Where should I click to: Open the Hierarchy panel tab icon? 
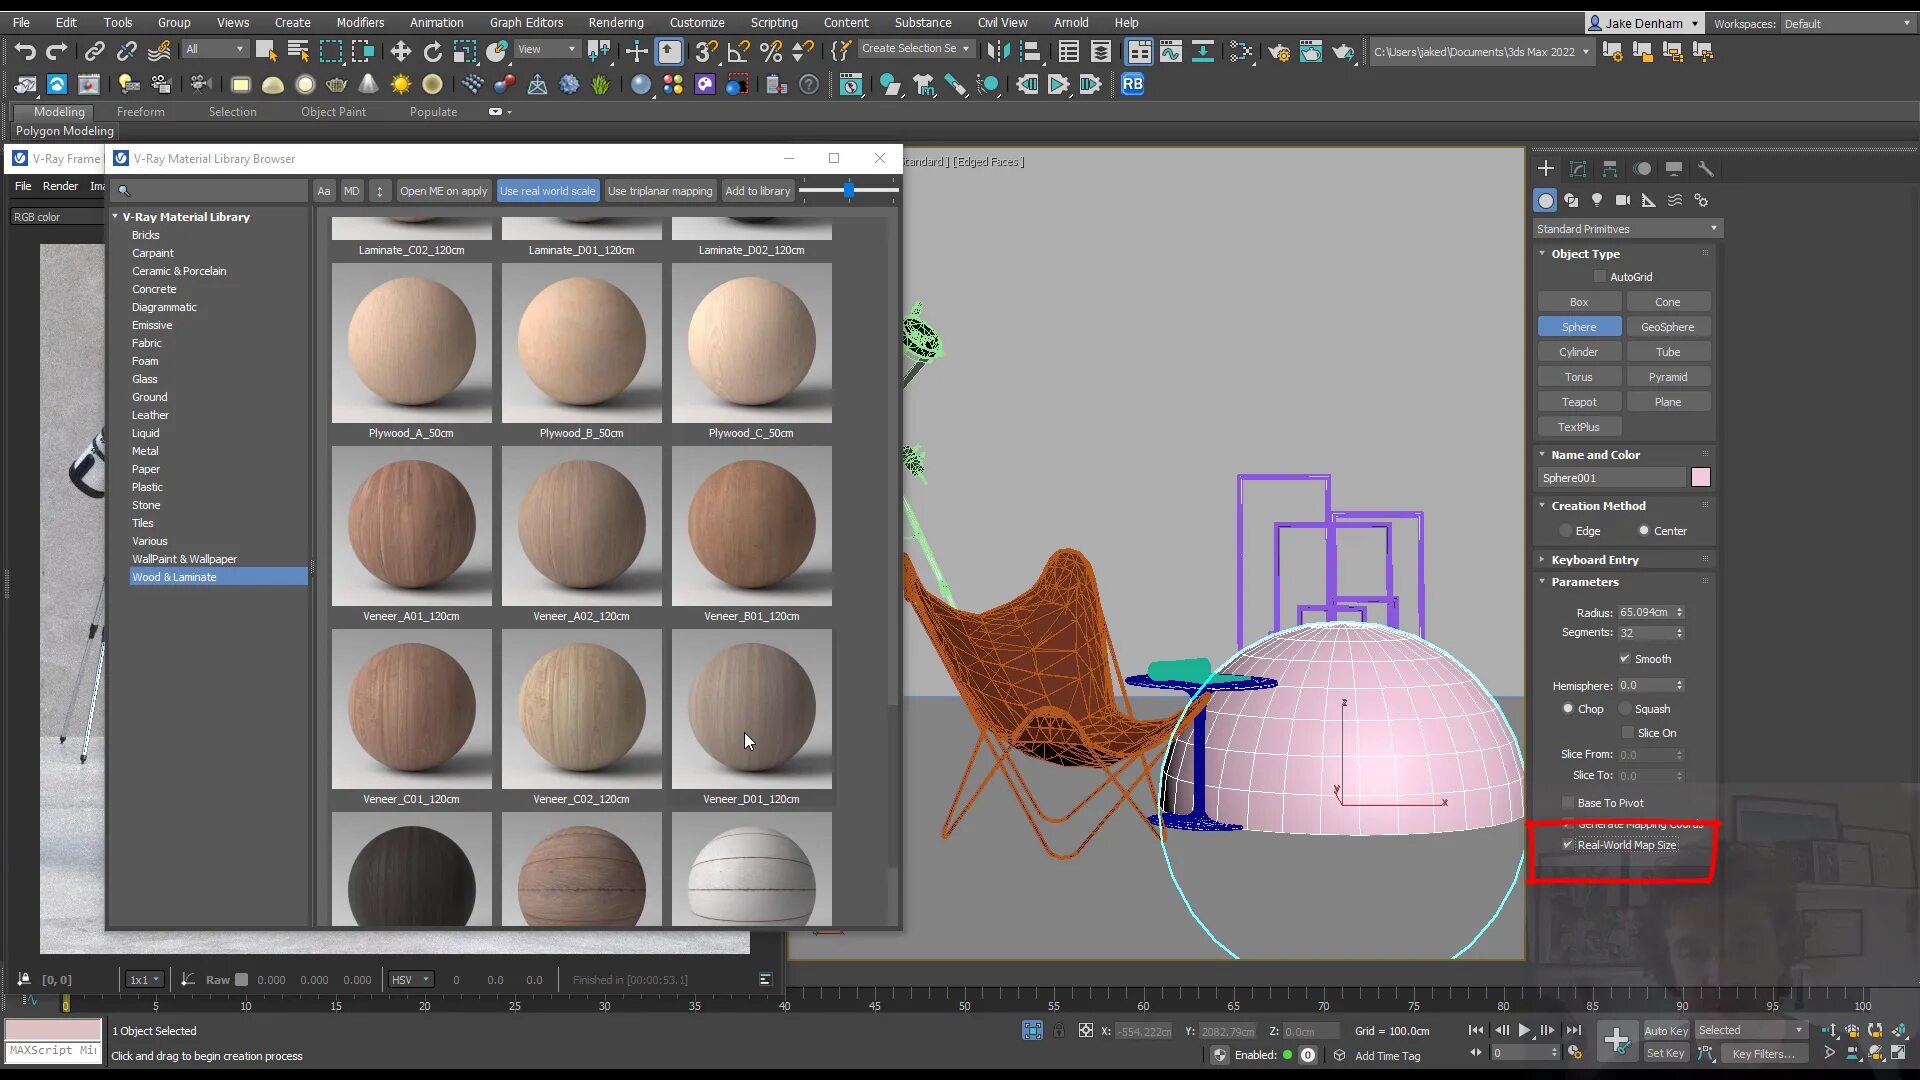tap(1610, 169)
